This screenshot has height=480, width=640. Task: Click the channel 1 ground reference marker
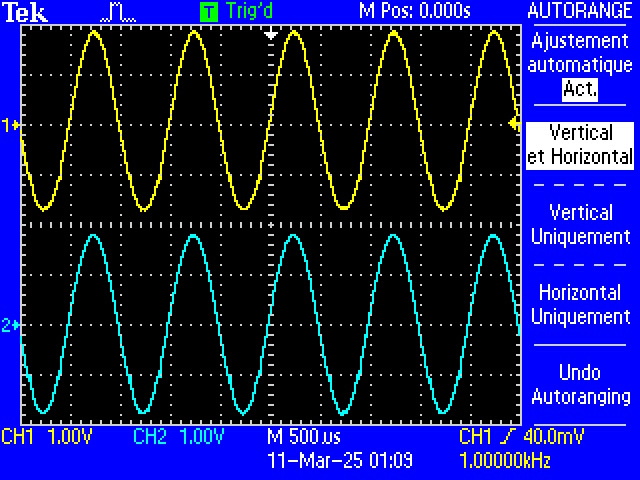(x=11, y=125)
